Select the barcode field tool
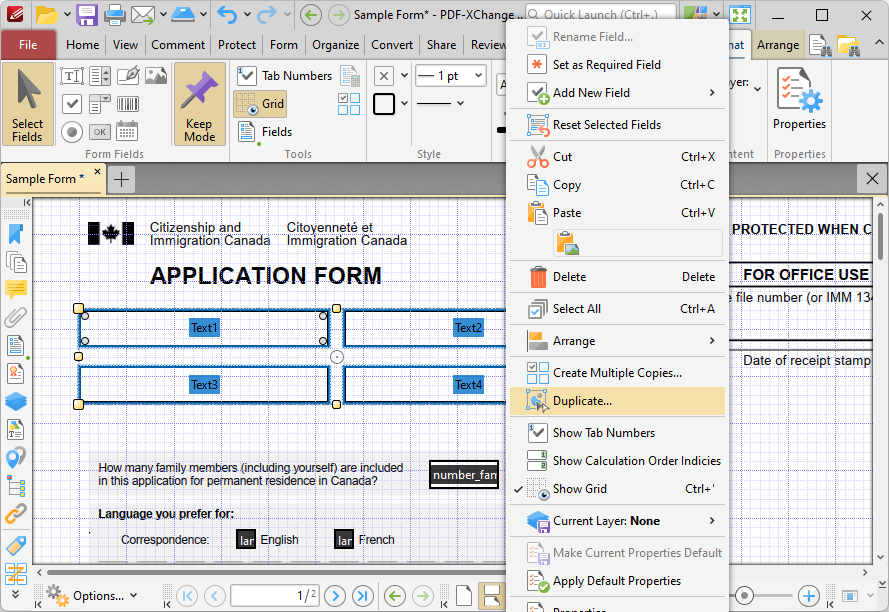The height and width of the screenshot is (612, 889). [128, 104]
